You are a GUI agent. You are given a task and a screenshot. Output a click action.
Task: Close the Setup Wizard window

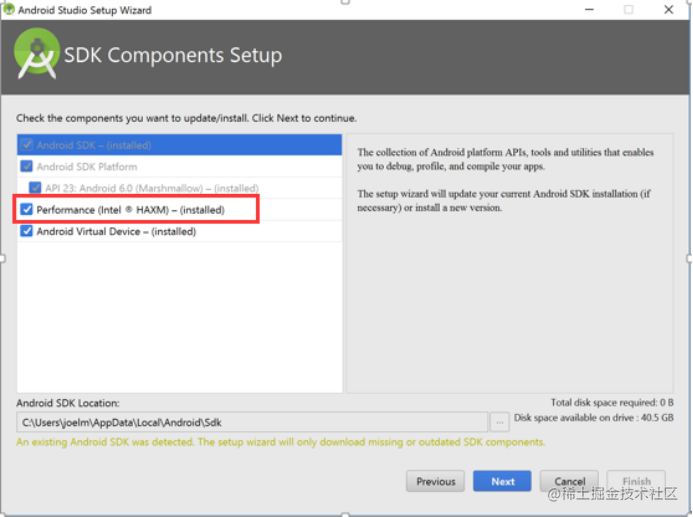(669, 9)
